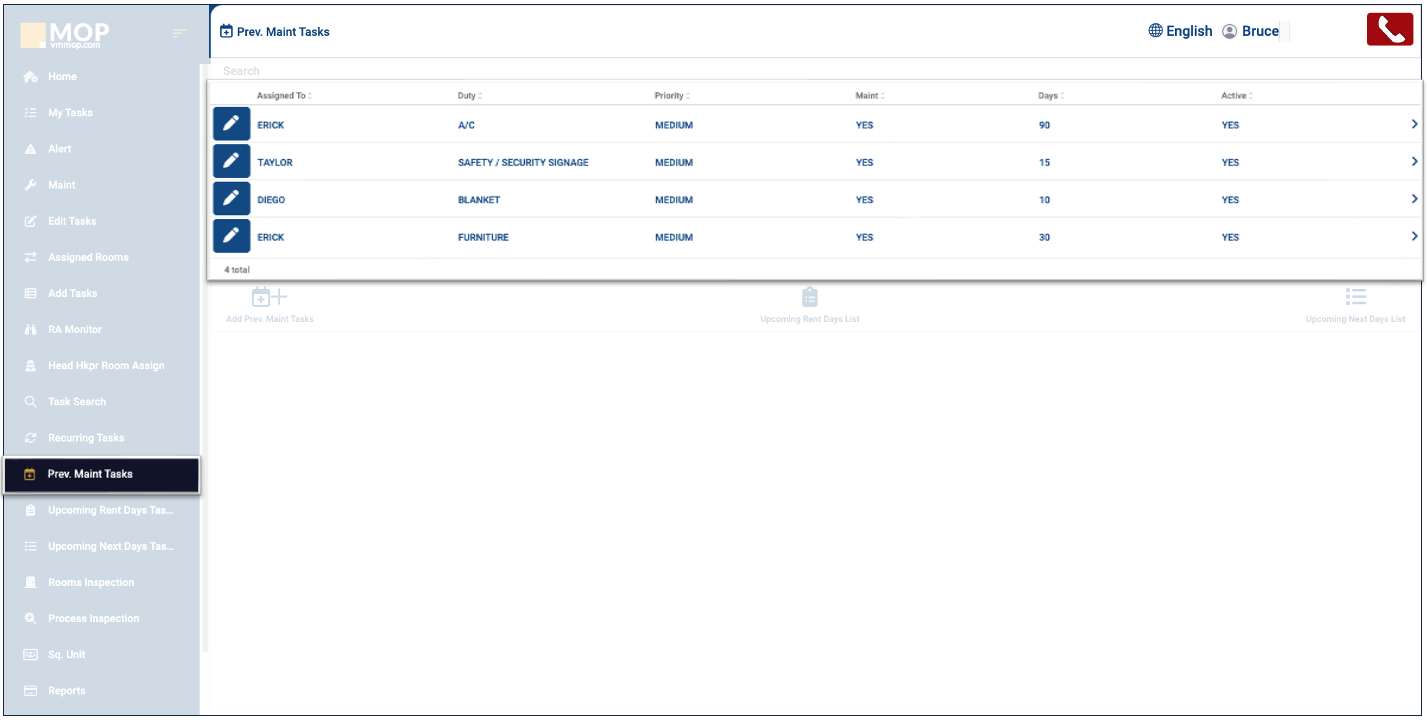This screenshot has height=722, width=1427.
Task: Open the English language selector
Action: pyautogui.click(x=1180, y=31)
